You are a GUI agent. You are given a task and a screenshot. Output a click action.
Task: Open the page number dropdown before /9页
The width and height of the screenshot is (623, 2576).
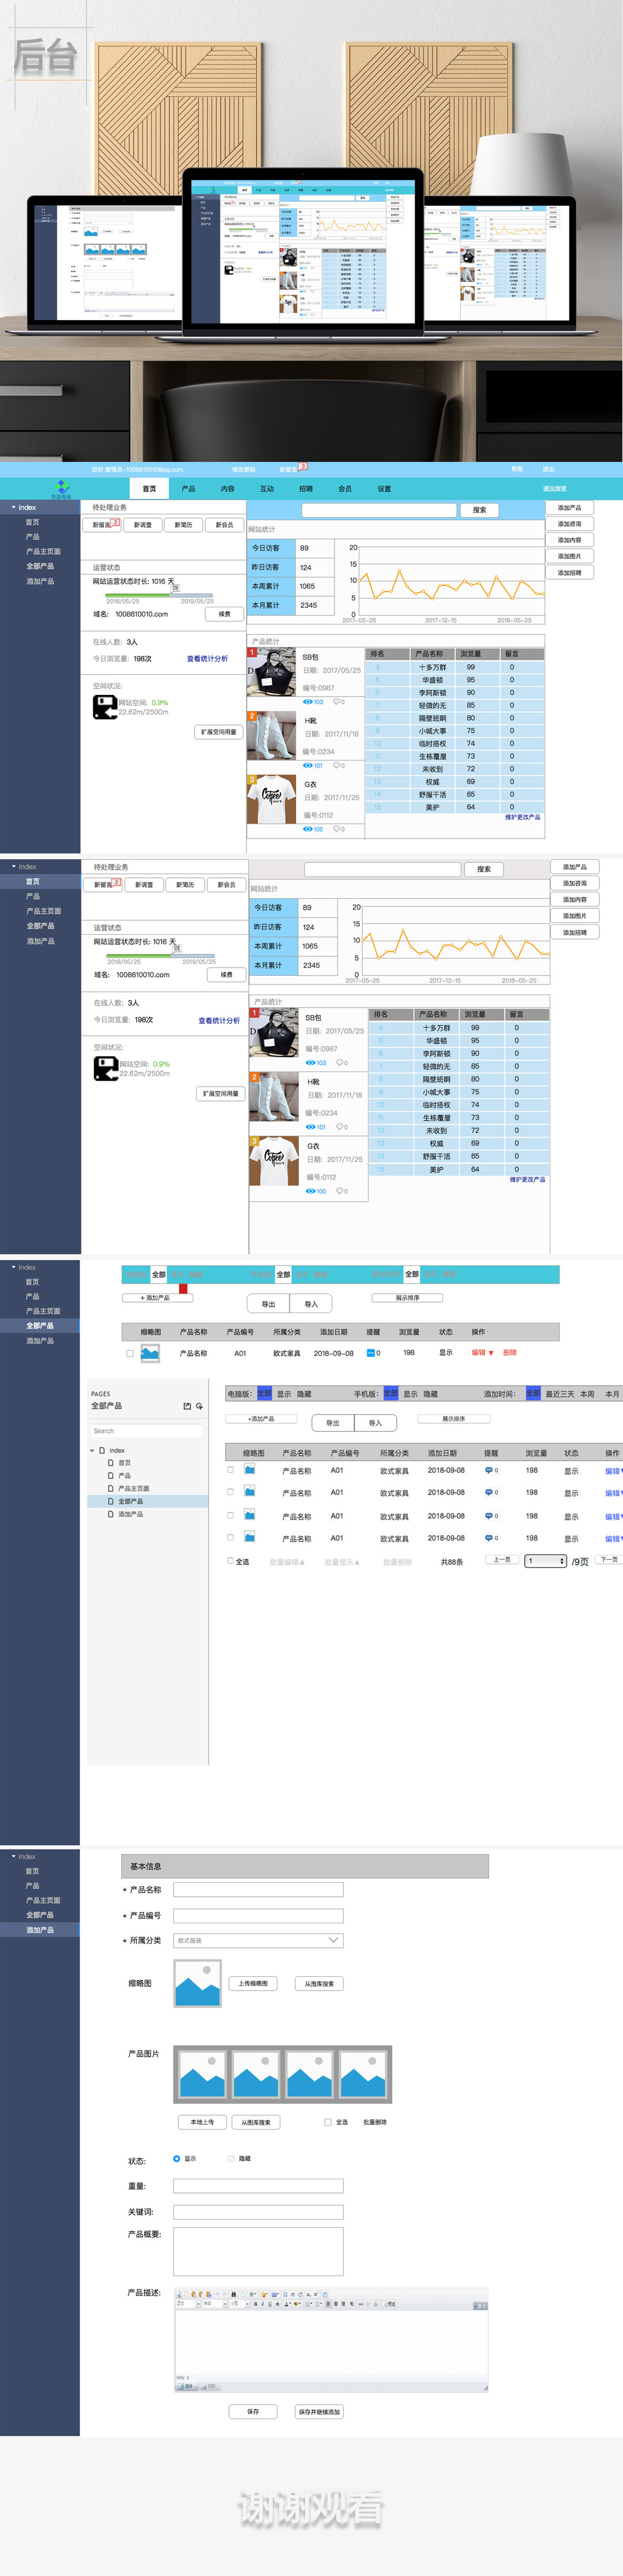coord(546,1561)
